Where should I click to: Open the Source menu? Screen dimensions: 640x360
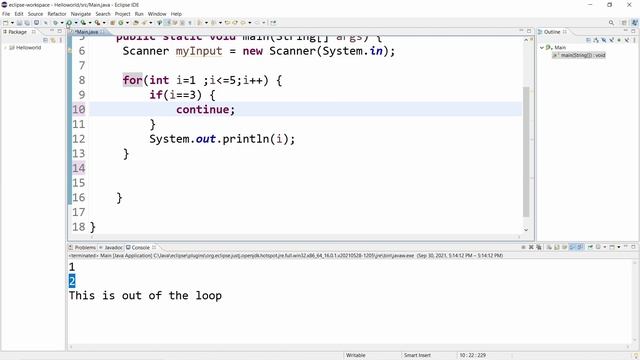(35, 14)
